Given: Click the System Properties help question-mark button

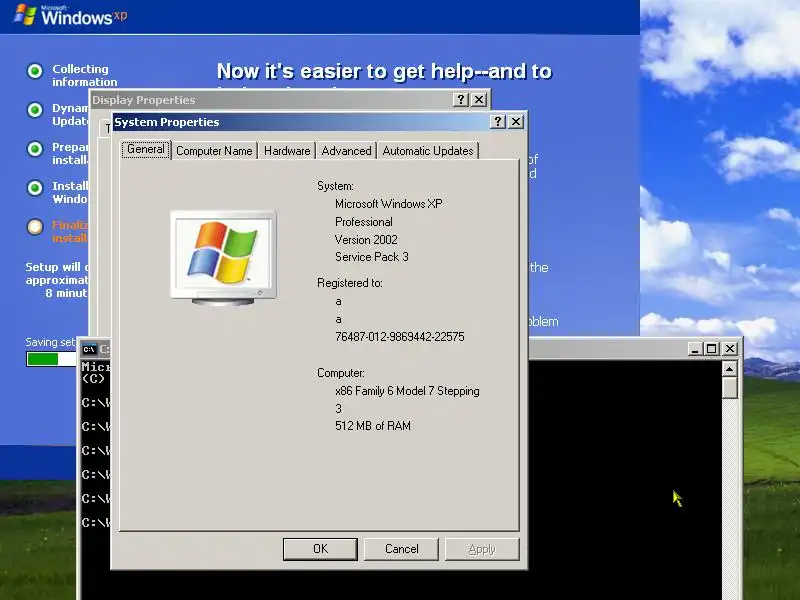Looking at the screenshot, I should pyautogui.click(x=497, y=121).
